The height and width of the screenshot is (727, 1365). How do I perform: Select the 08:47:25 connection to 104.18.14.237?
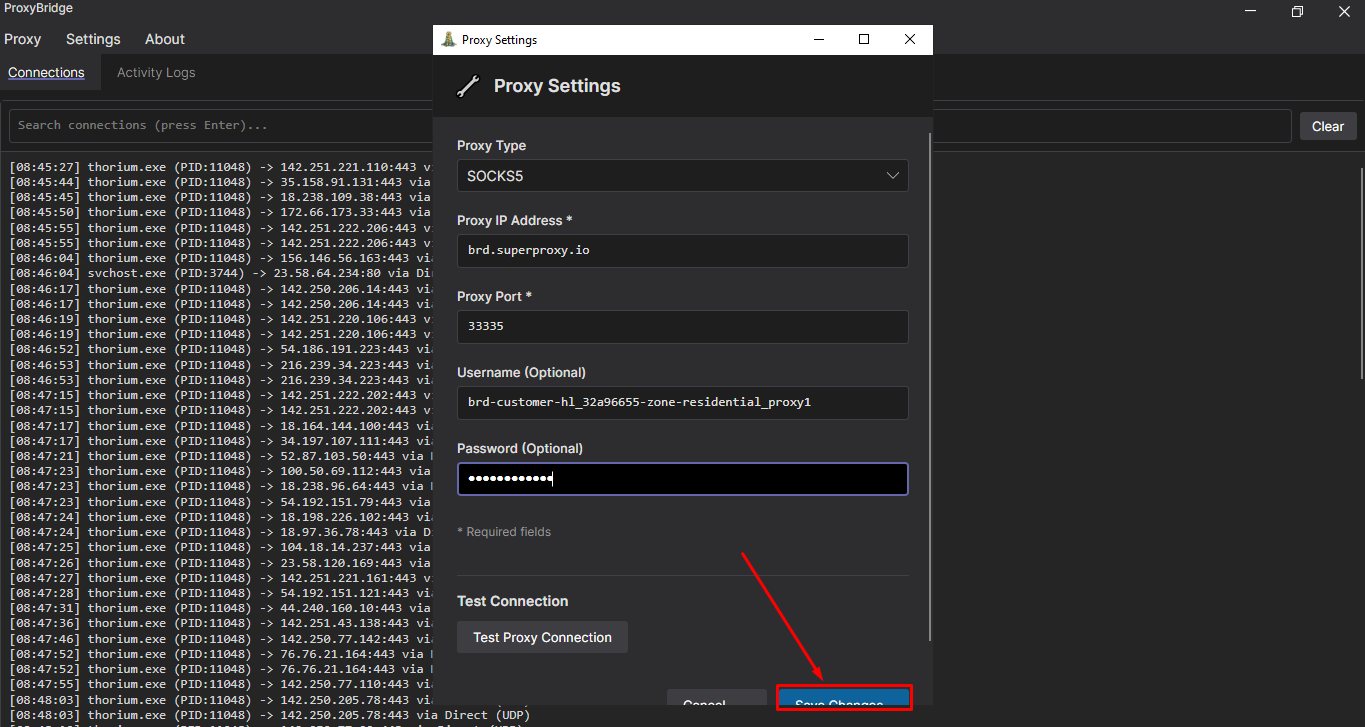(220, 548)
